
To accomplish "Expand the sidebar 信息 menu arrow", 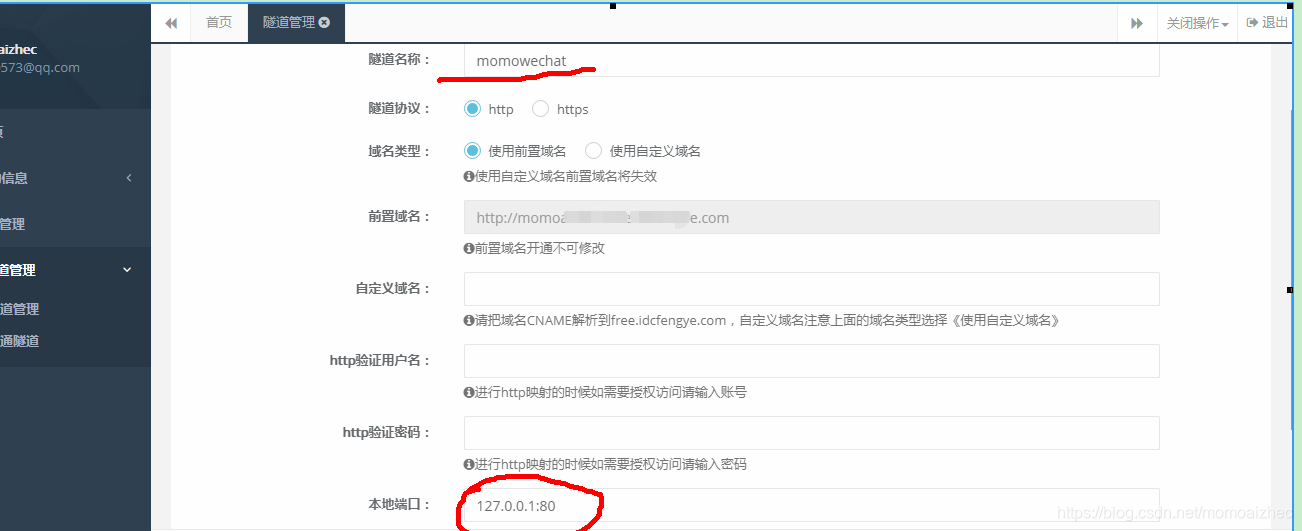I will click(x=129, y=178).
